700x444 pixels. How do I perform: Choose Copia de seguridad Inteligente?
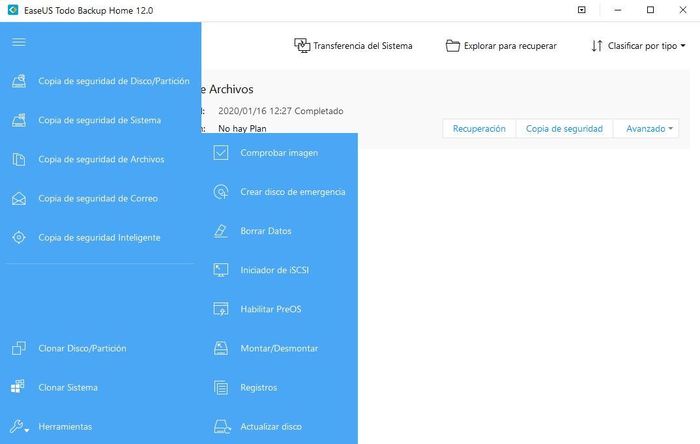click(x=99, y=237)
